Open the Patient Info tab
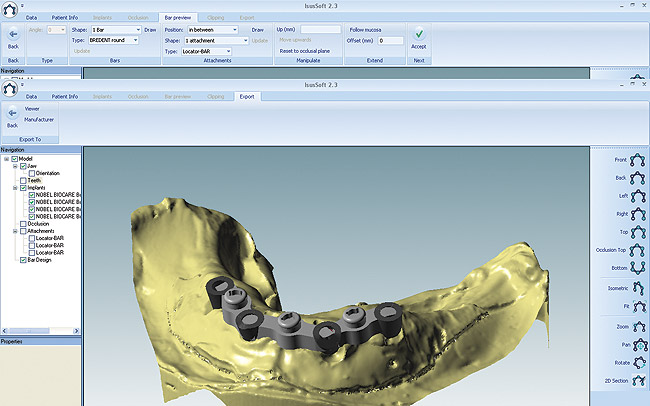This screenshot has height=406, width=650. click(65, 97)
